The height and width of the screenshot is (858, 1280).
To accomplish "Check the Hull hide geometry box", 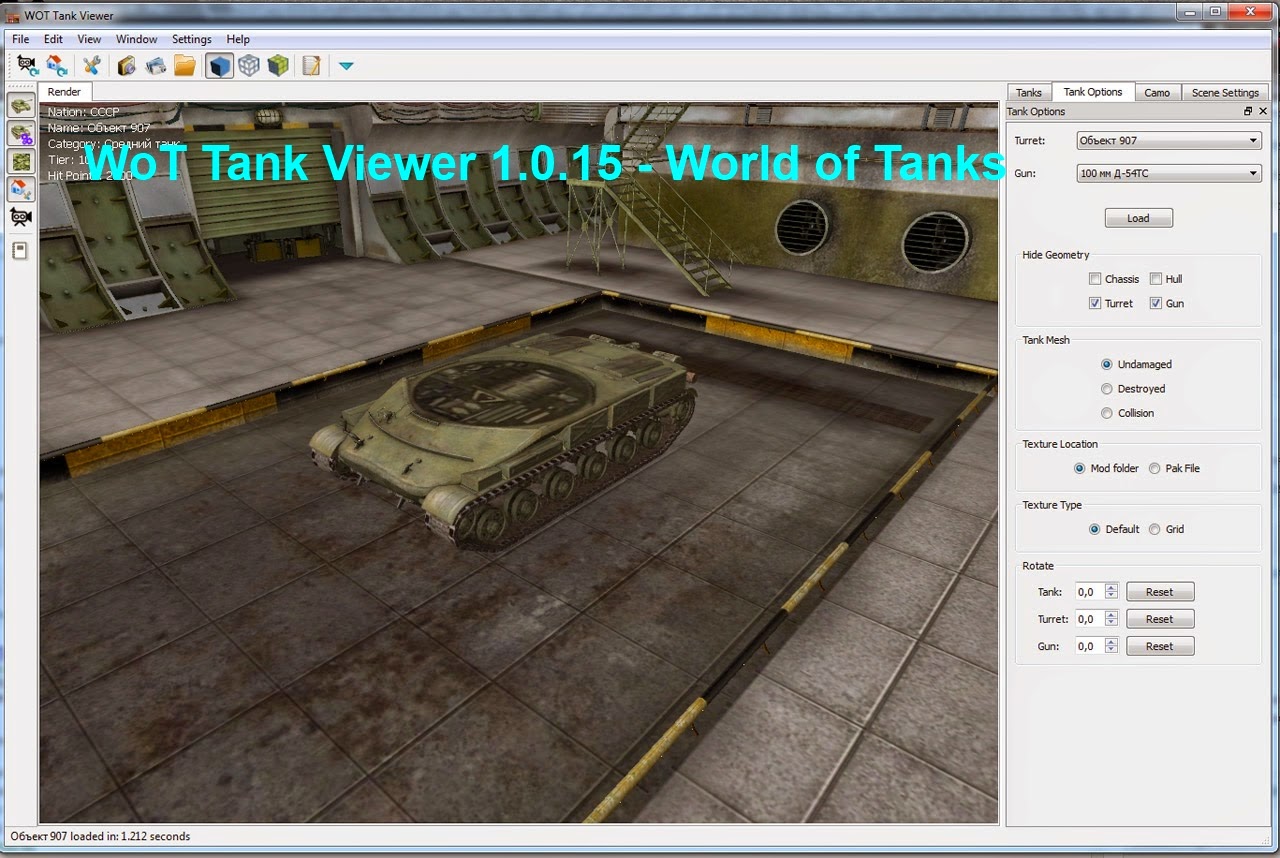I will click(x=1155, y=279).
